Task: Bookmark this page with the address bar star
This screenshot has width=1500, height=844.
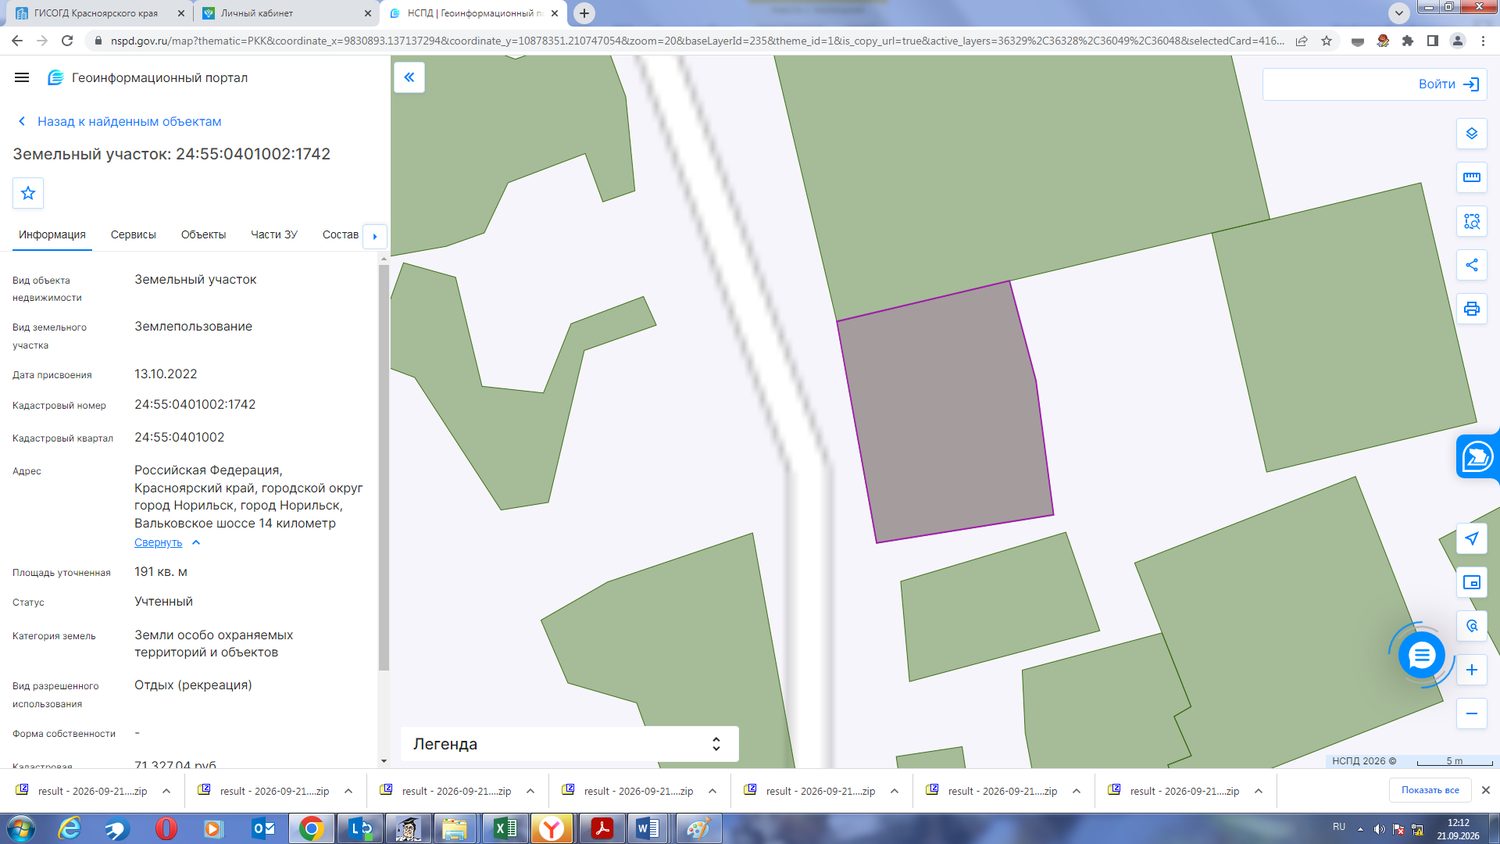Action: (x=1326, y=41)
